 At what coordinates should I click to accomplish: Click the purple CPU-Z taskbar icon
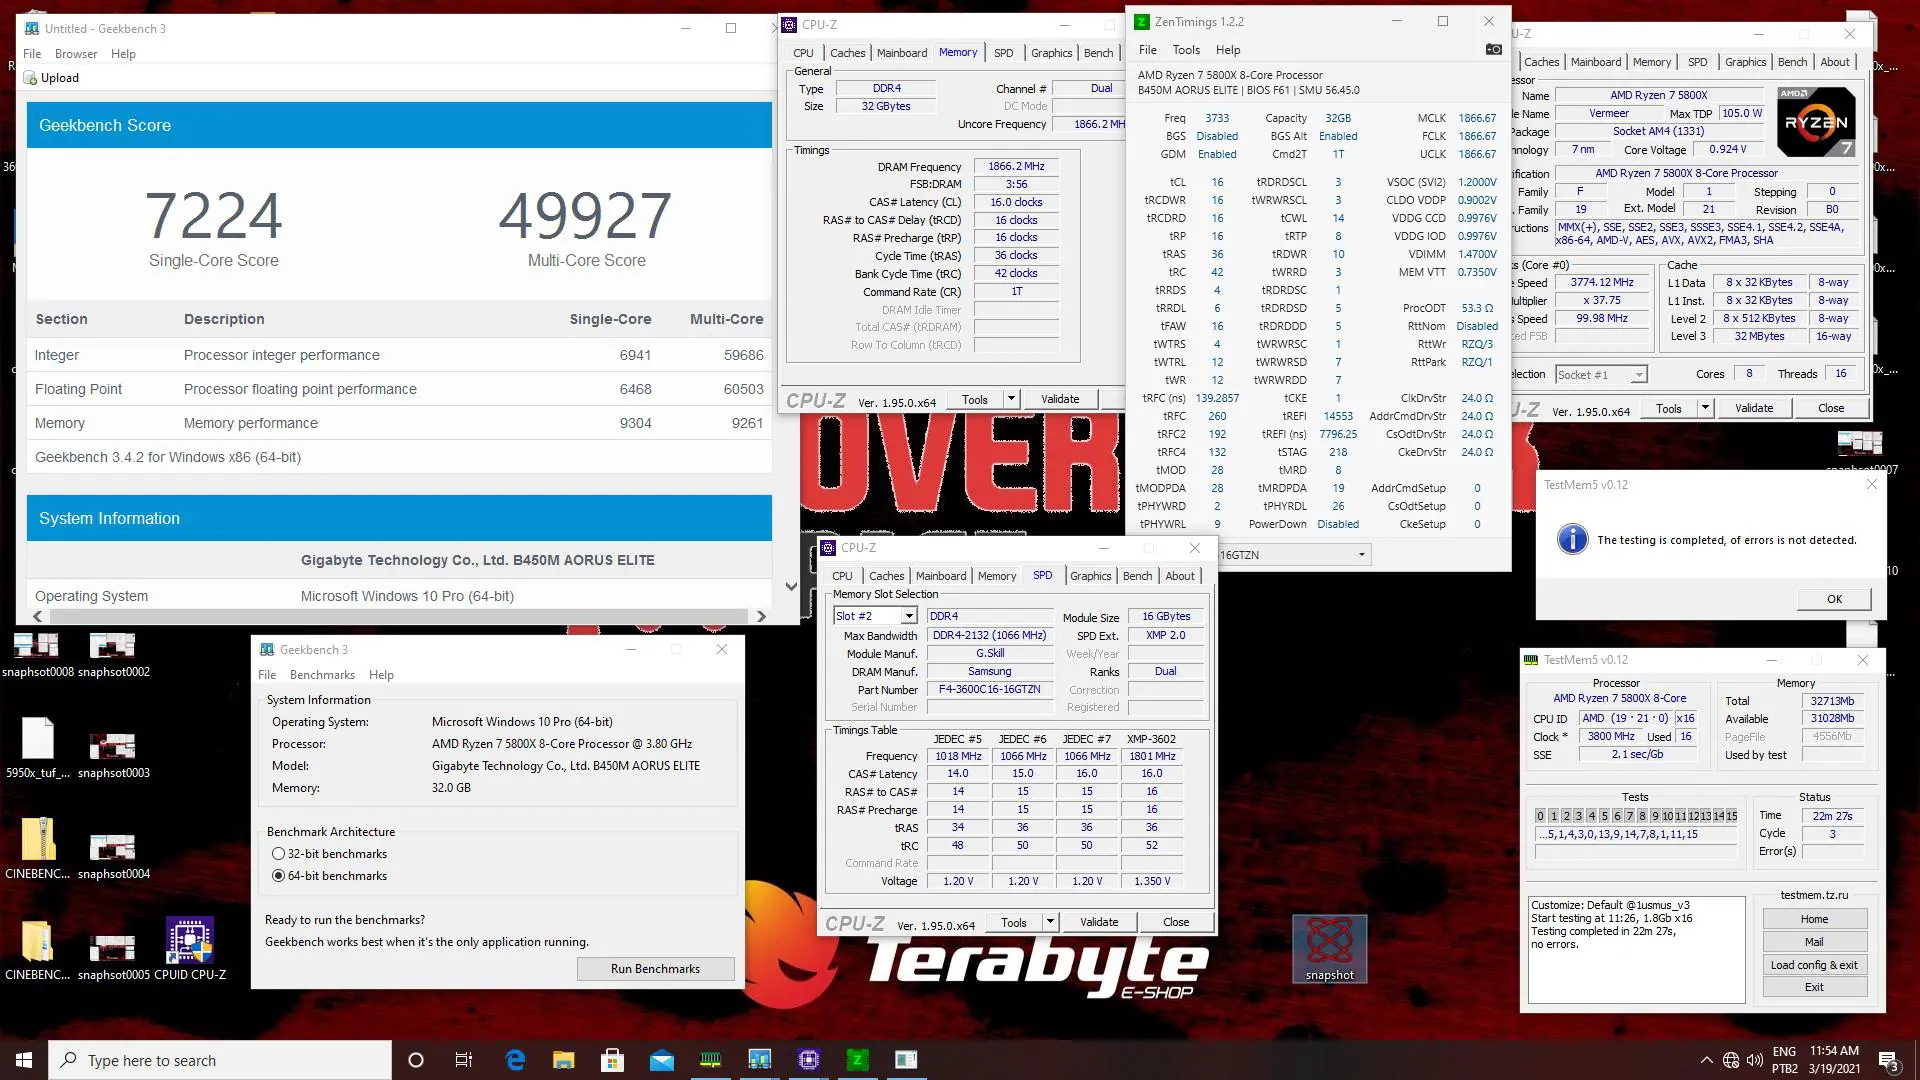click(809, 1060)
